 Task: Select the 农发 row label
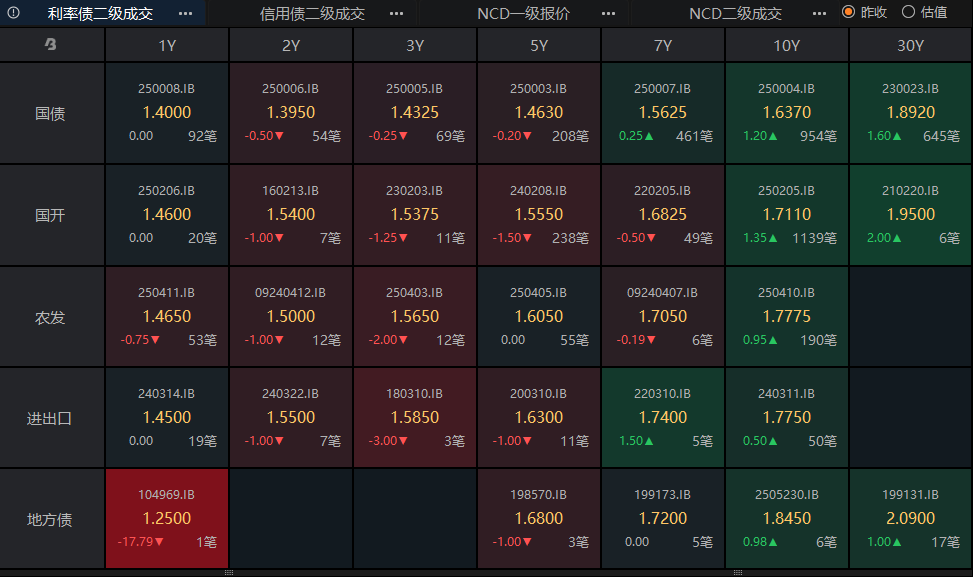(x=52, y=317)
